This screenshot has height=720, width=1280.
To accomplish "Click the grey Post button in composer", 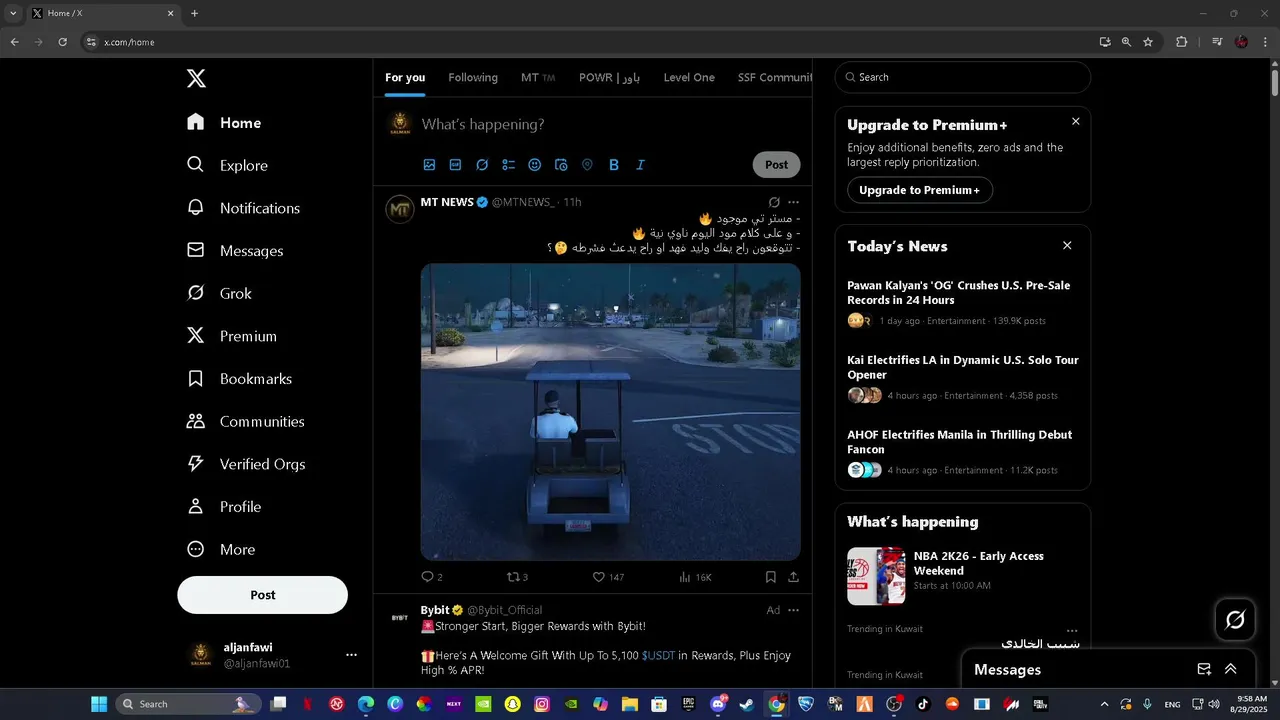I will coord(776,165).
